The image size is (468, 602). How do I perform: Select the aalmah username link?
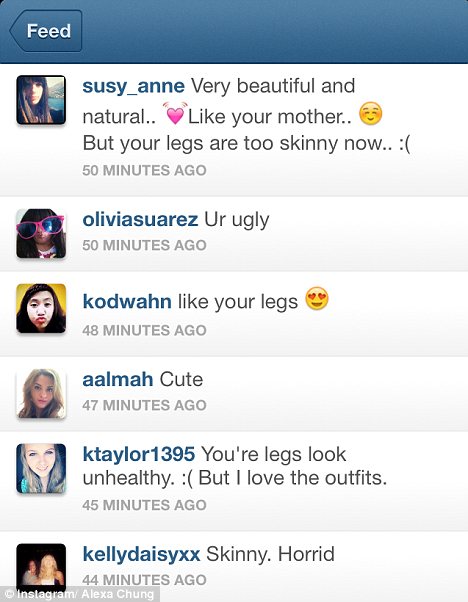(x=118, y=380)
